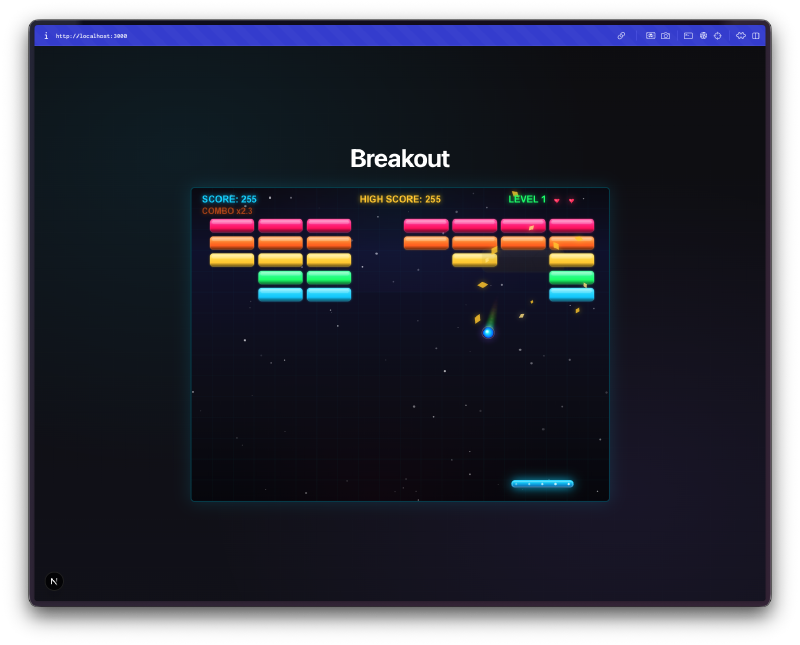Viewport: 800px width, 645px height.
Task: Click the localhost:3000 address field
Action: point(91,36)
